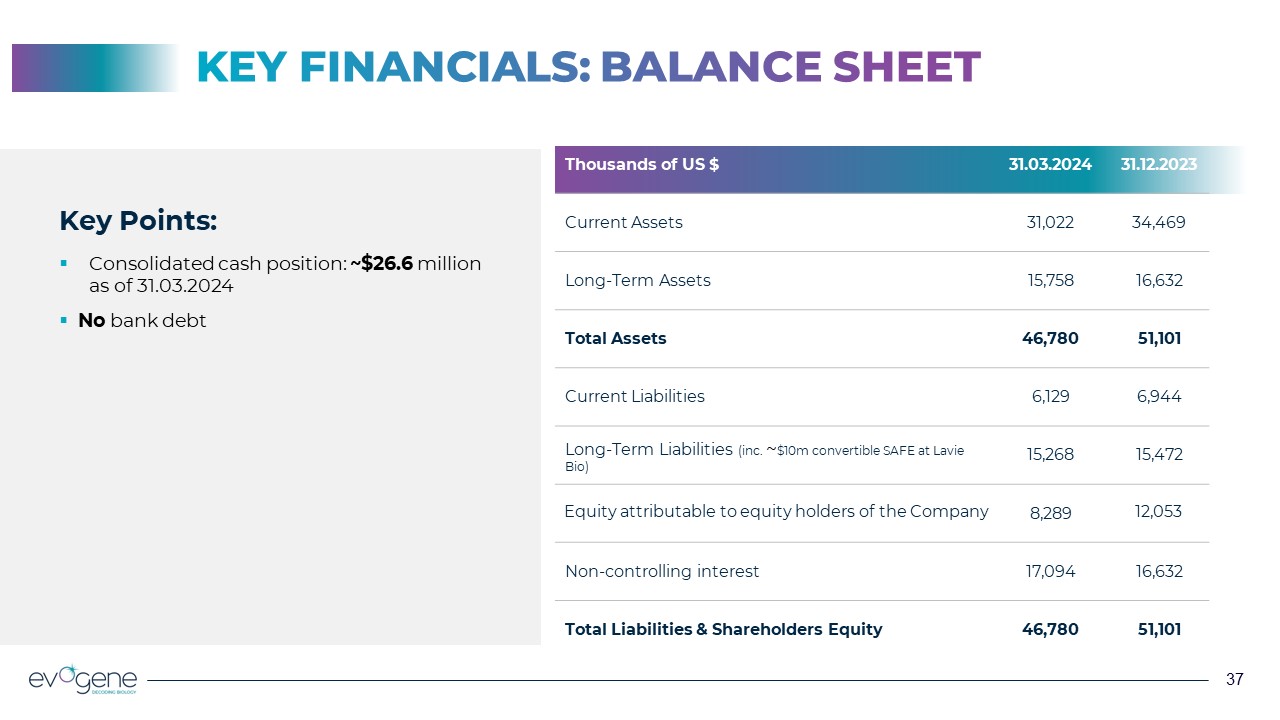Click the Key Points heading
1280x720 pixels.
click(138, 220)
